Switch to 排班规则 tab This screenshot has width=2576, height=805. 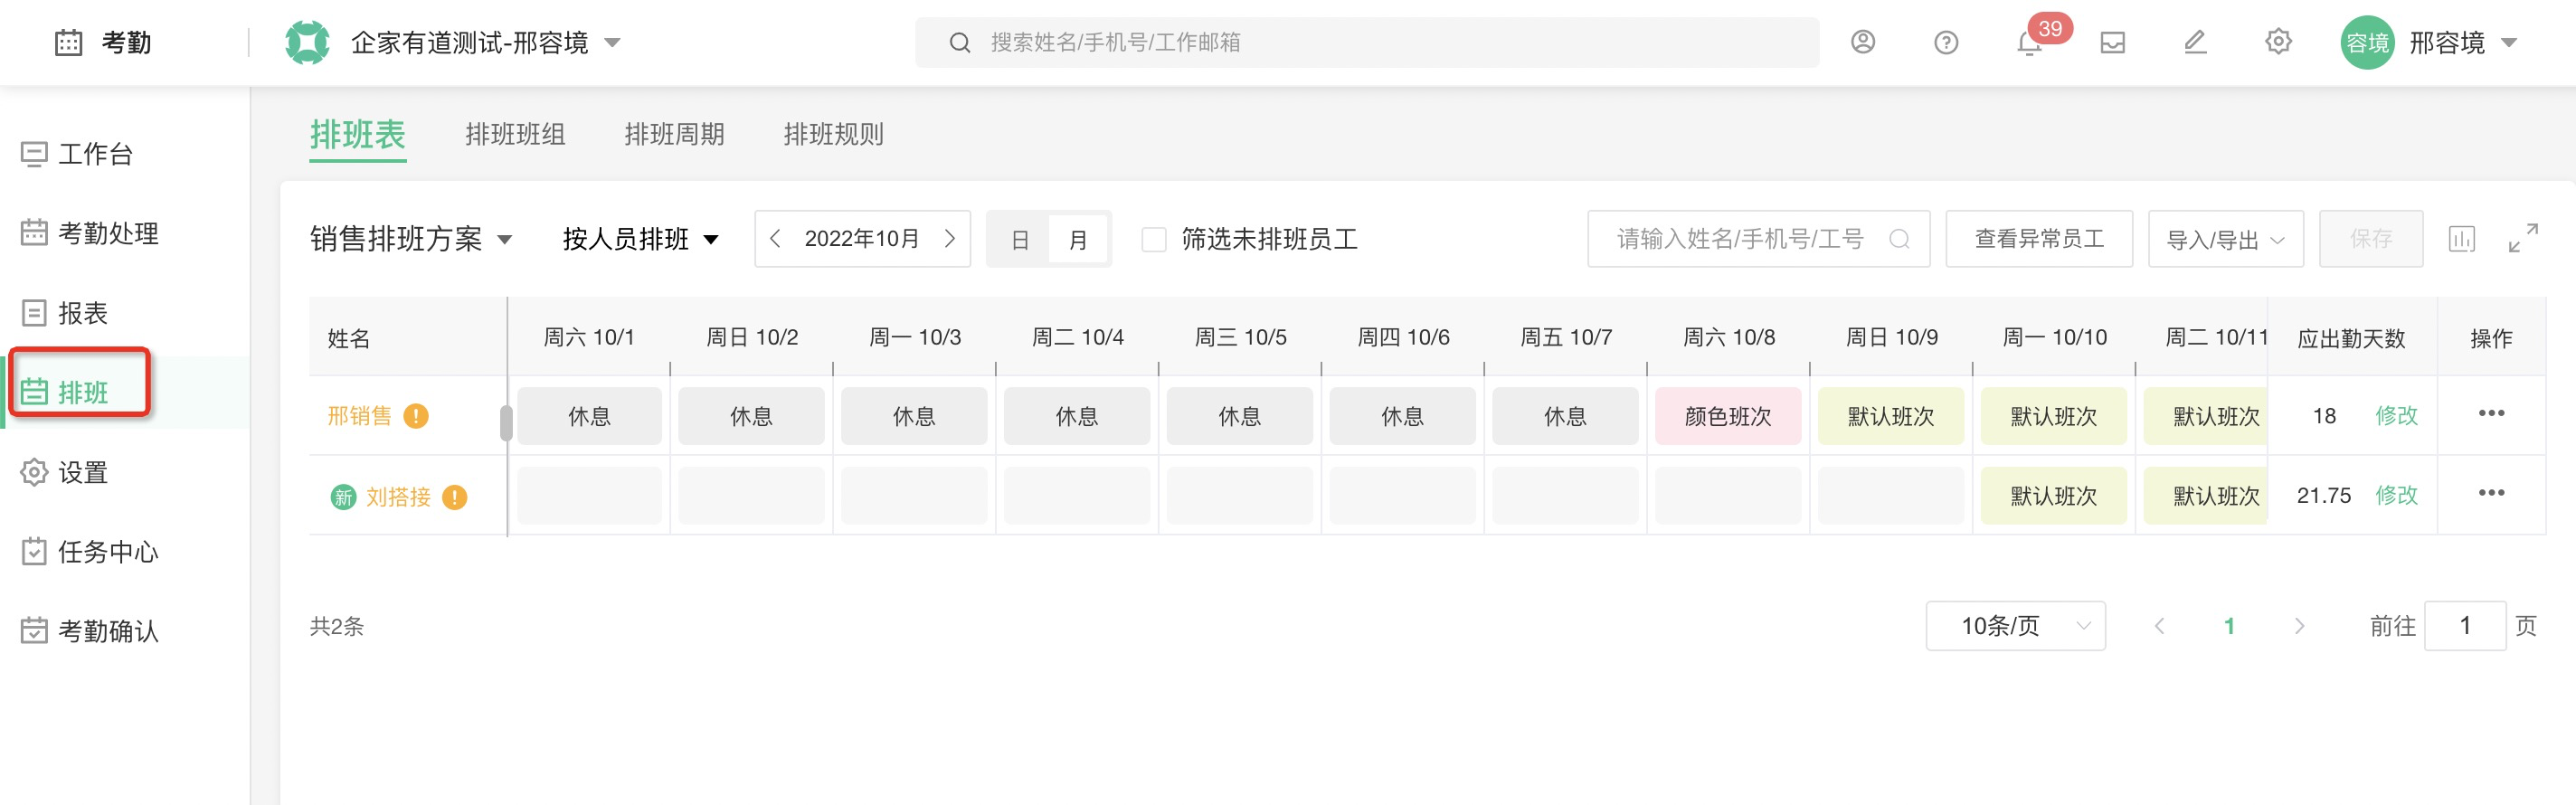833,134
